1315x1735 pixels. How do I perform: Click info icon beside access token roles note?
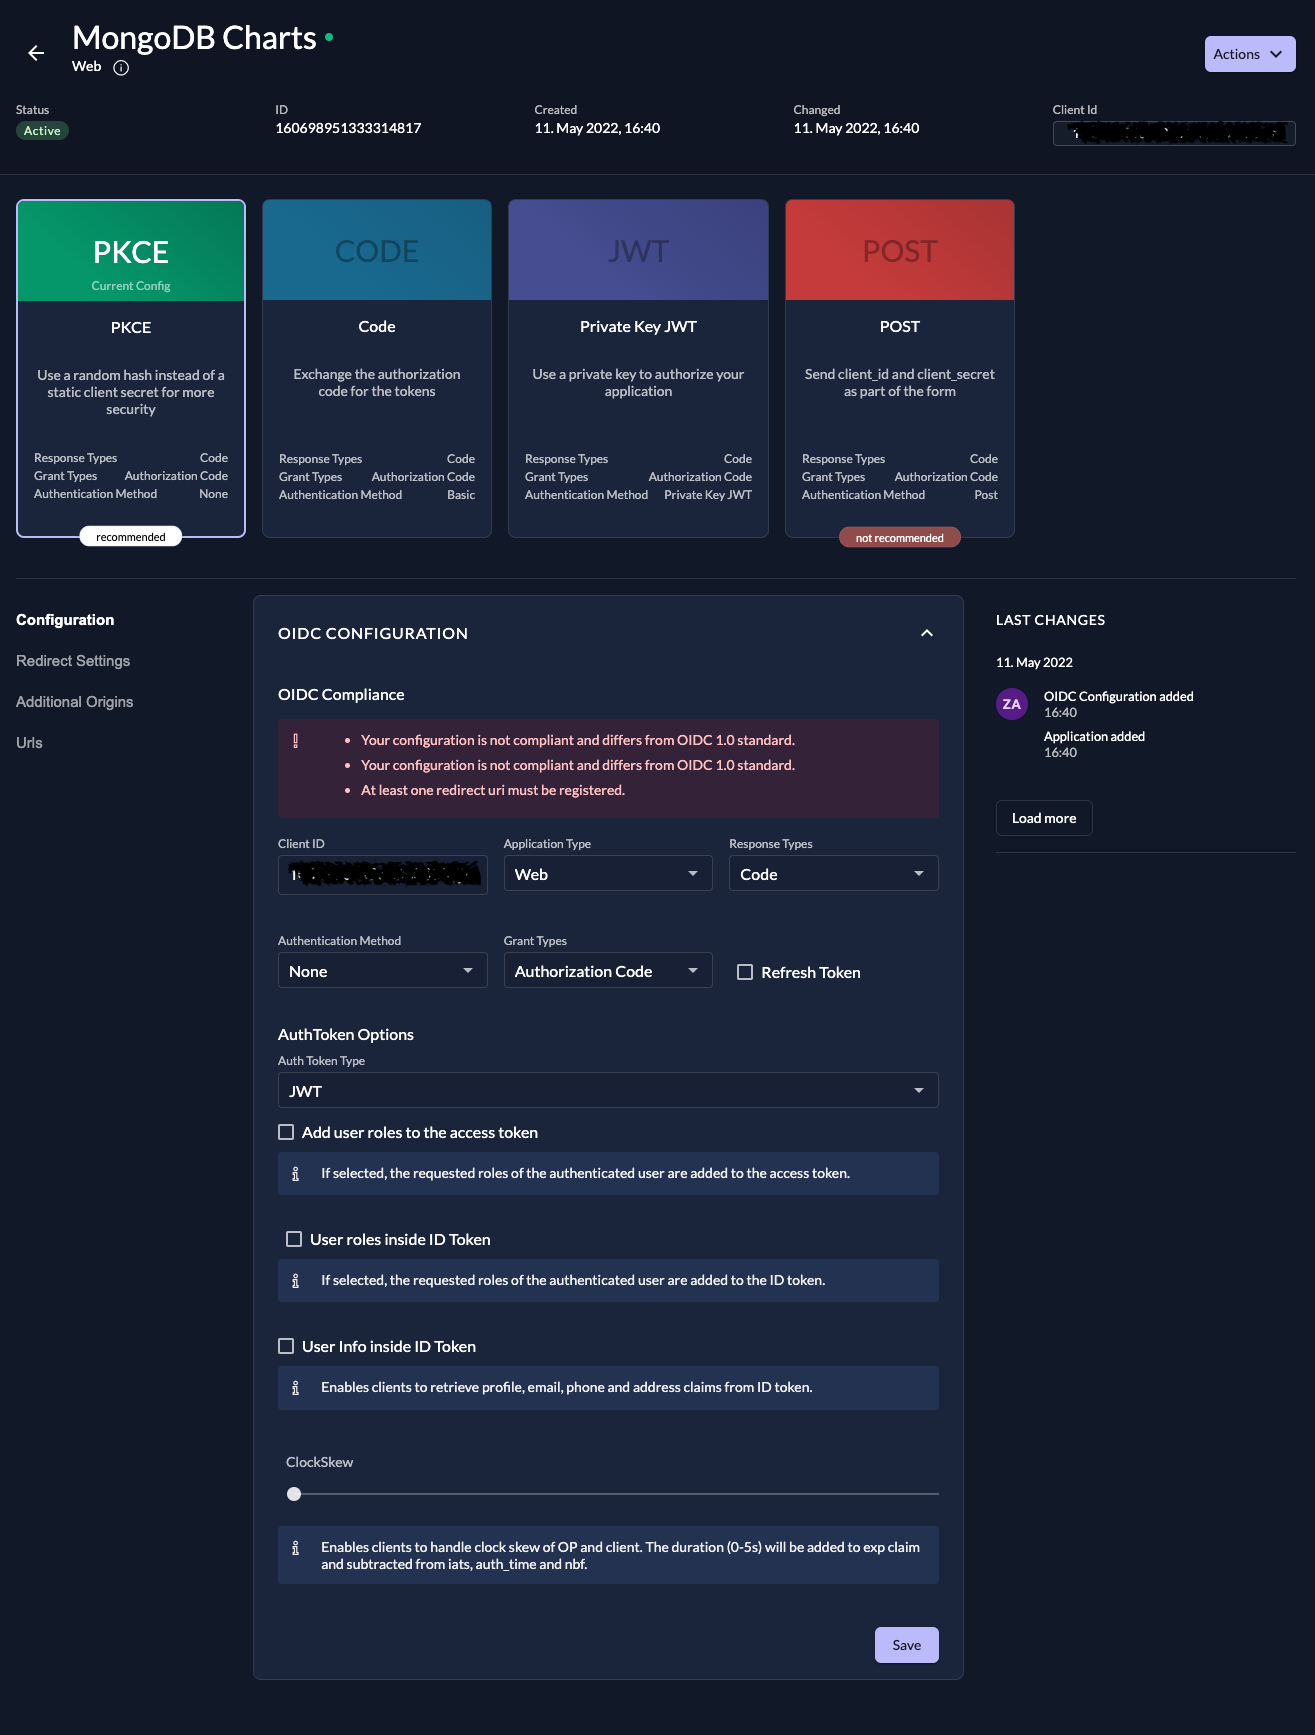[x=295, y=1174]
